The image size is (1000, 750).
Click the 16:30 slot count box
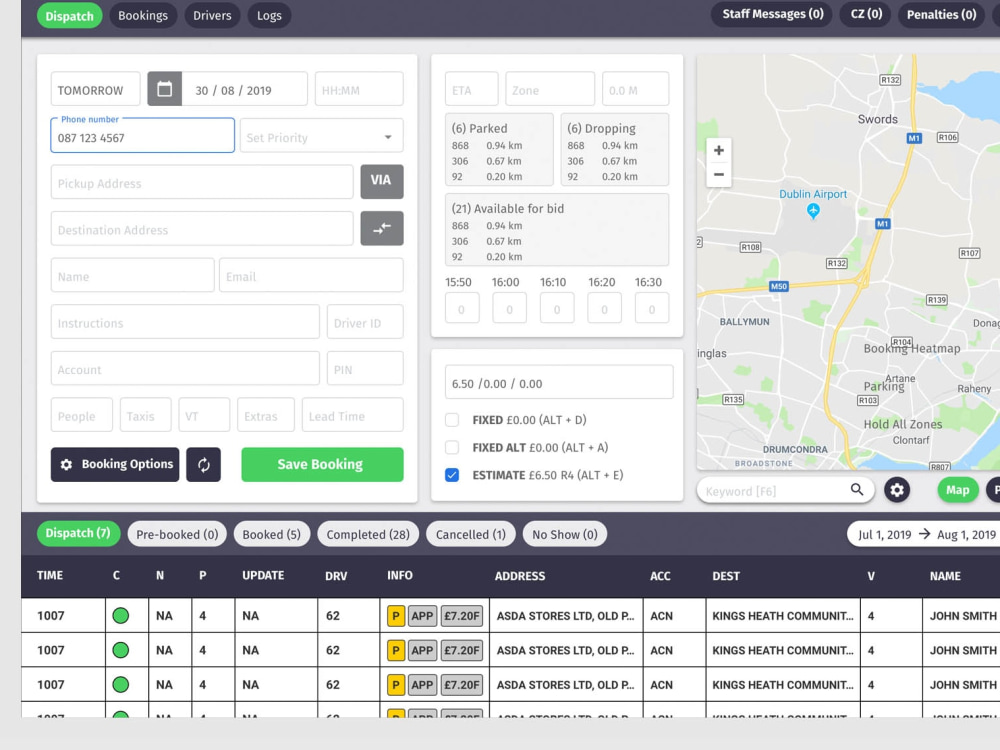[x=652, y=308]
